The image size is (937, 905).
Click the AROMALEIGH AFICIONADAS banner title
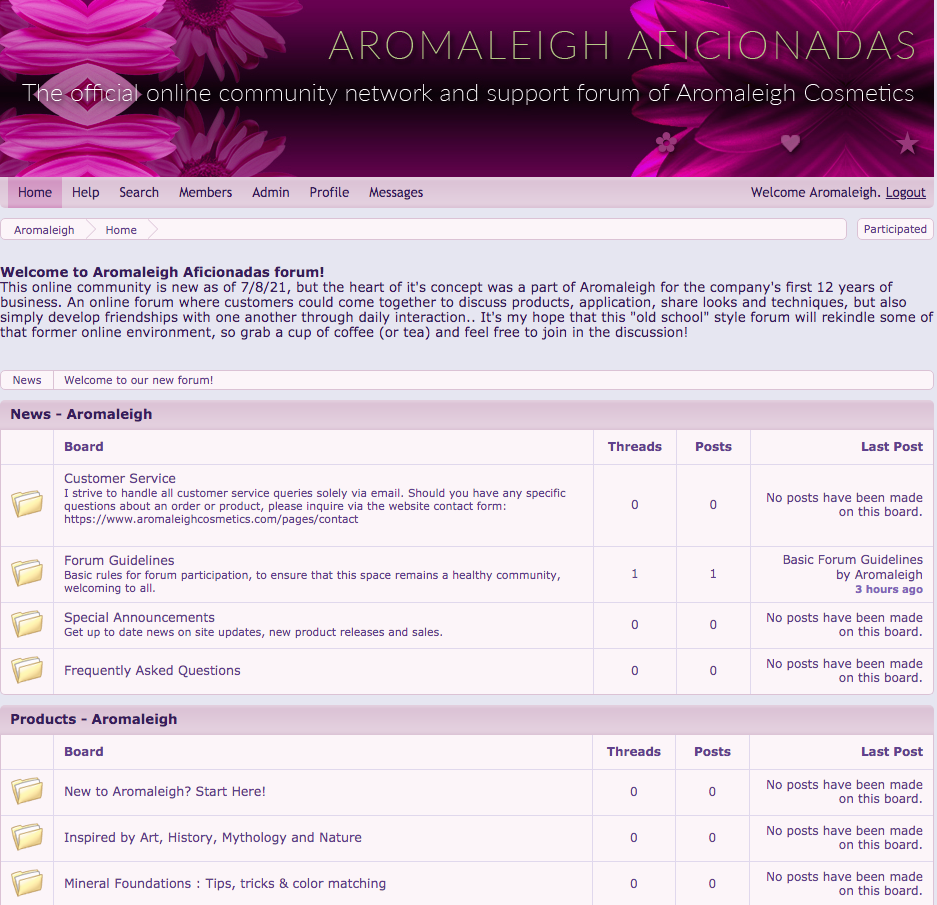(622, 45)
